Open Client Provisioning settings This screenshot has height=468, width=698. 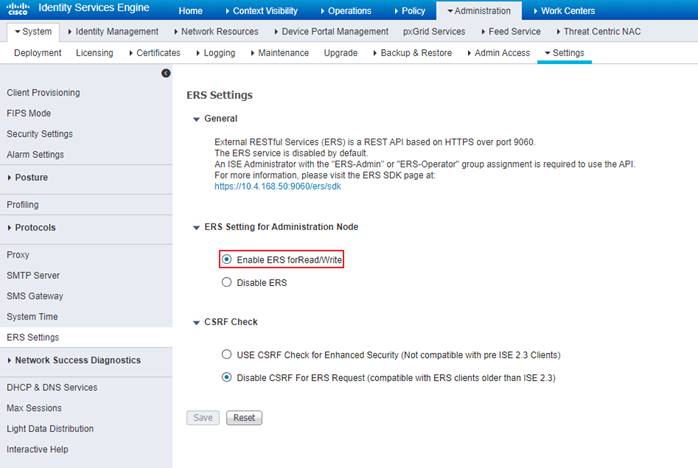click(43, 93)
